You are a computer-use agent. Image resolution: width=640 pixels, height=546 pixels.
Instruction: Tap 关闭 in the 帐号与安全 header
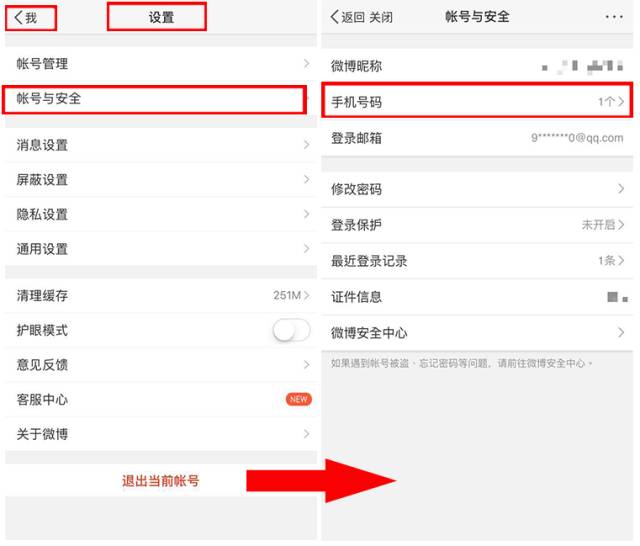pos(381,18)
